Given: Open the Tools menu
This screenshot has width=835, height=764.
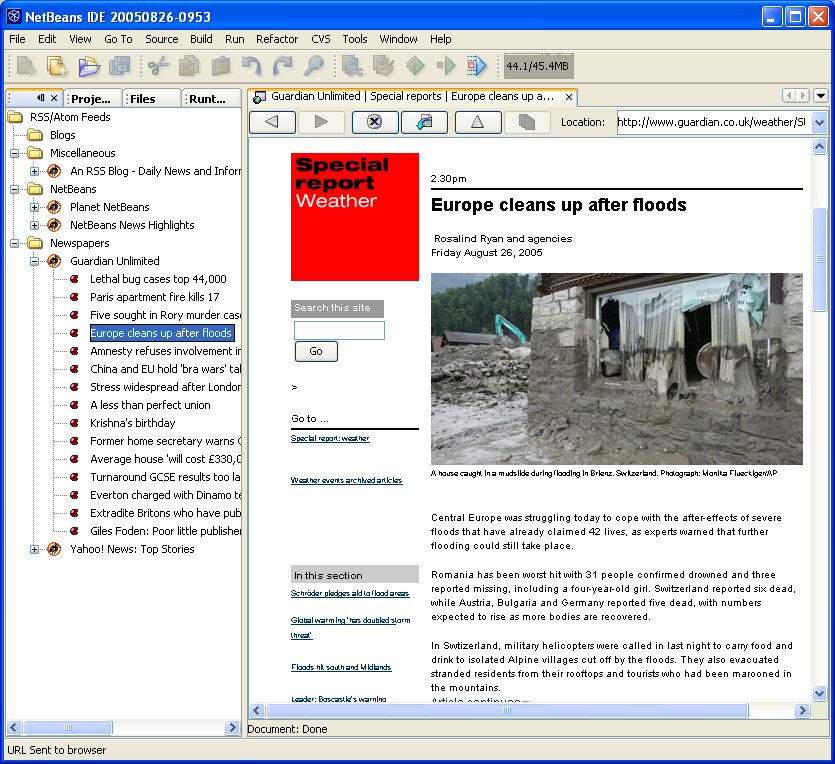Looking at the screenshot, I should 355,39.
